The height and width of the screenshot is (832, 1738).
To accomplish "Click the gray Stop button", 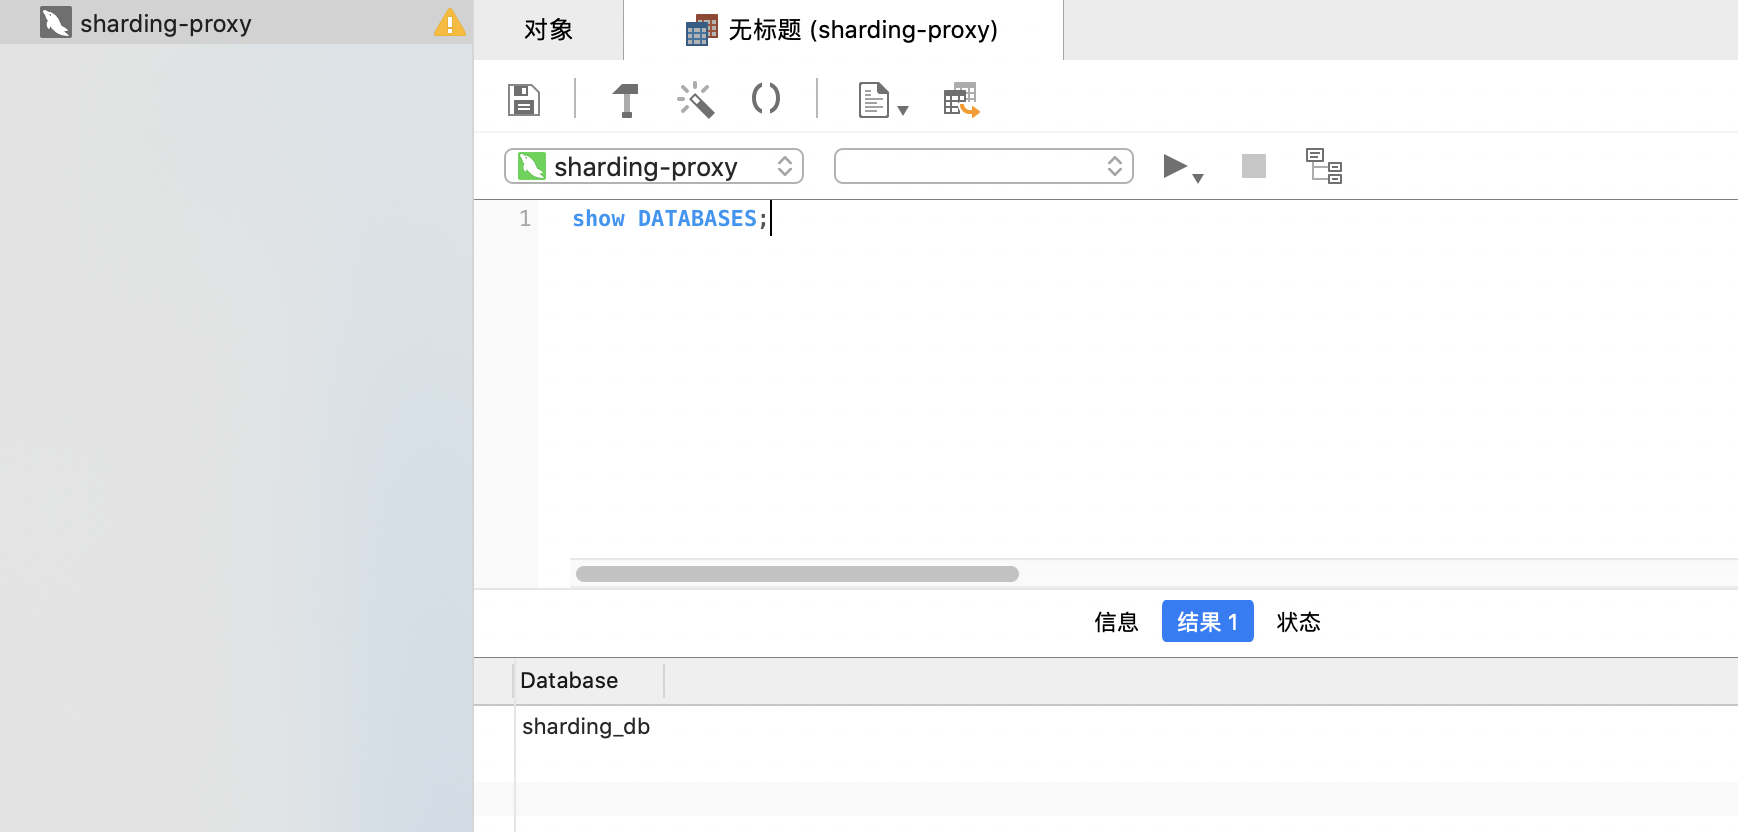I will (x=1254, y=166).
